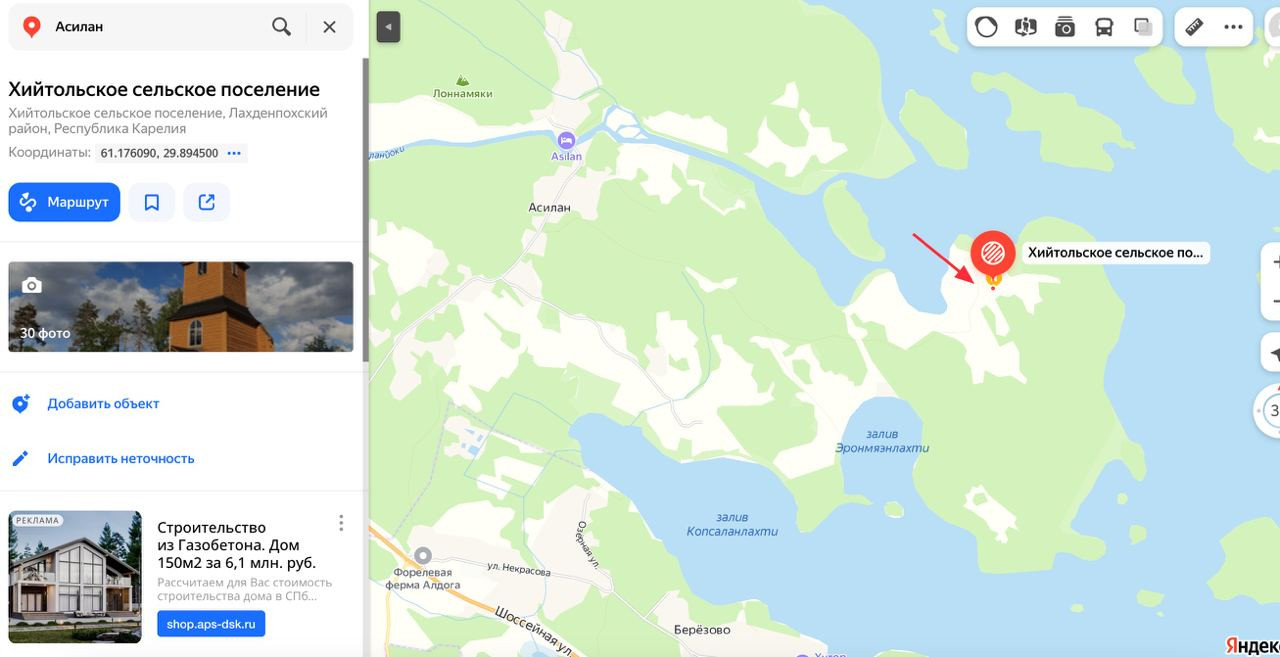Open shop.aps-dsk.ru ad link
This screenshot has height=657, width=1280.
(211, 624)
